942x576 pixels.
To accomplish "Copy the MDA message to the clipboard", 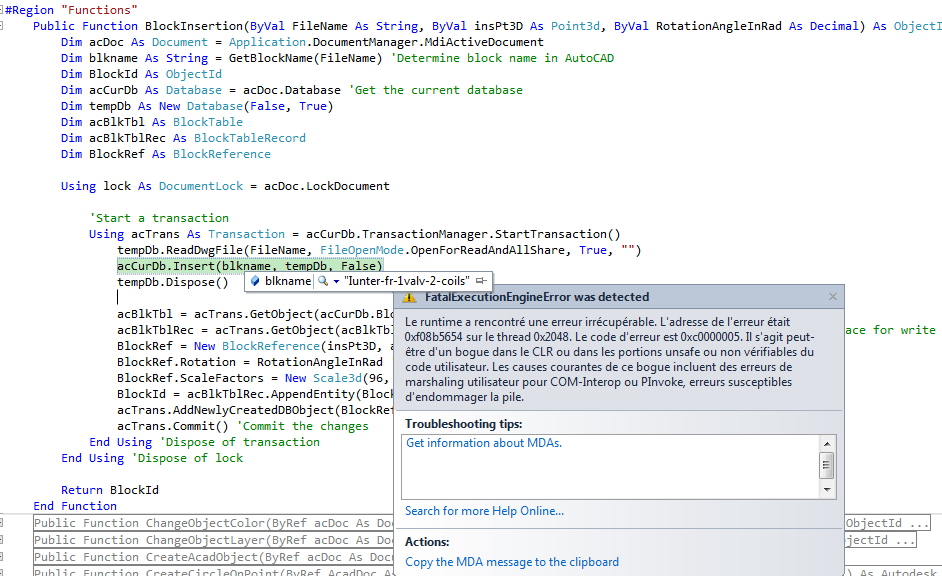I will (x=512, y=561).
